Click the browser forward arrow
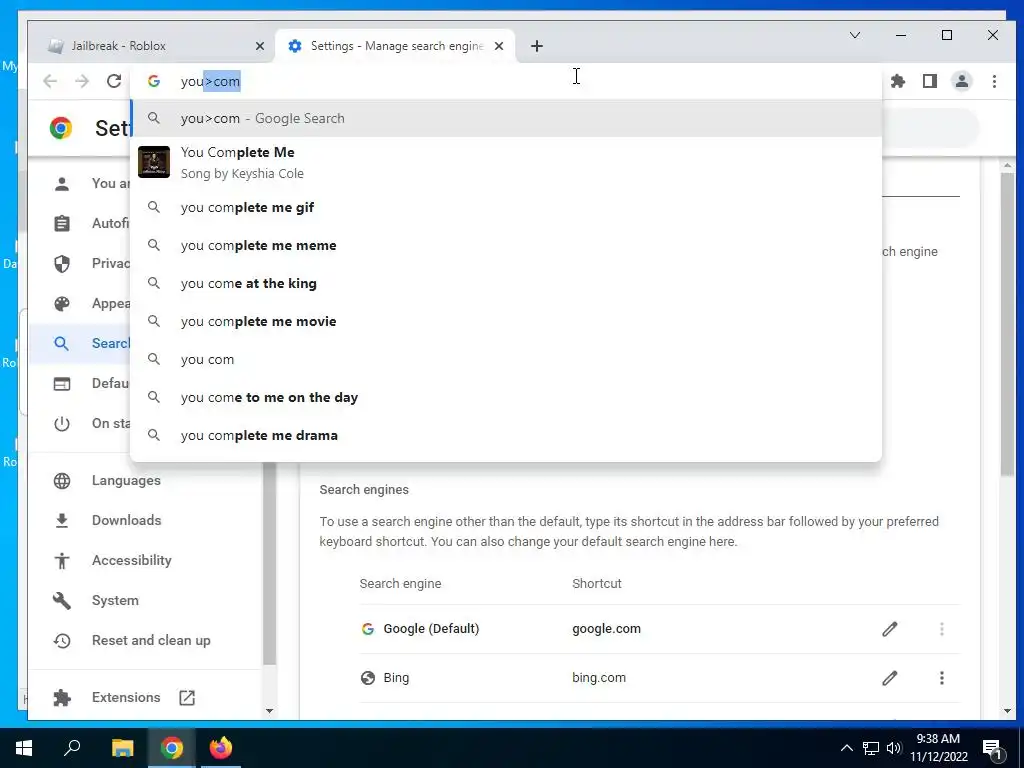Screen dimensions: 1024x768 click(82, 81)
